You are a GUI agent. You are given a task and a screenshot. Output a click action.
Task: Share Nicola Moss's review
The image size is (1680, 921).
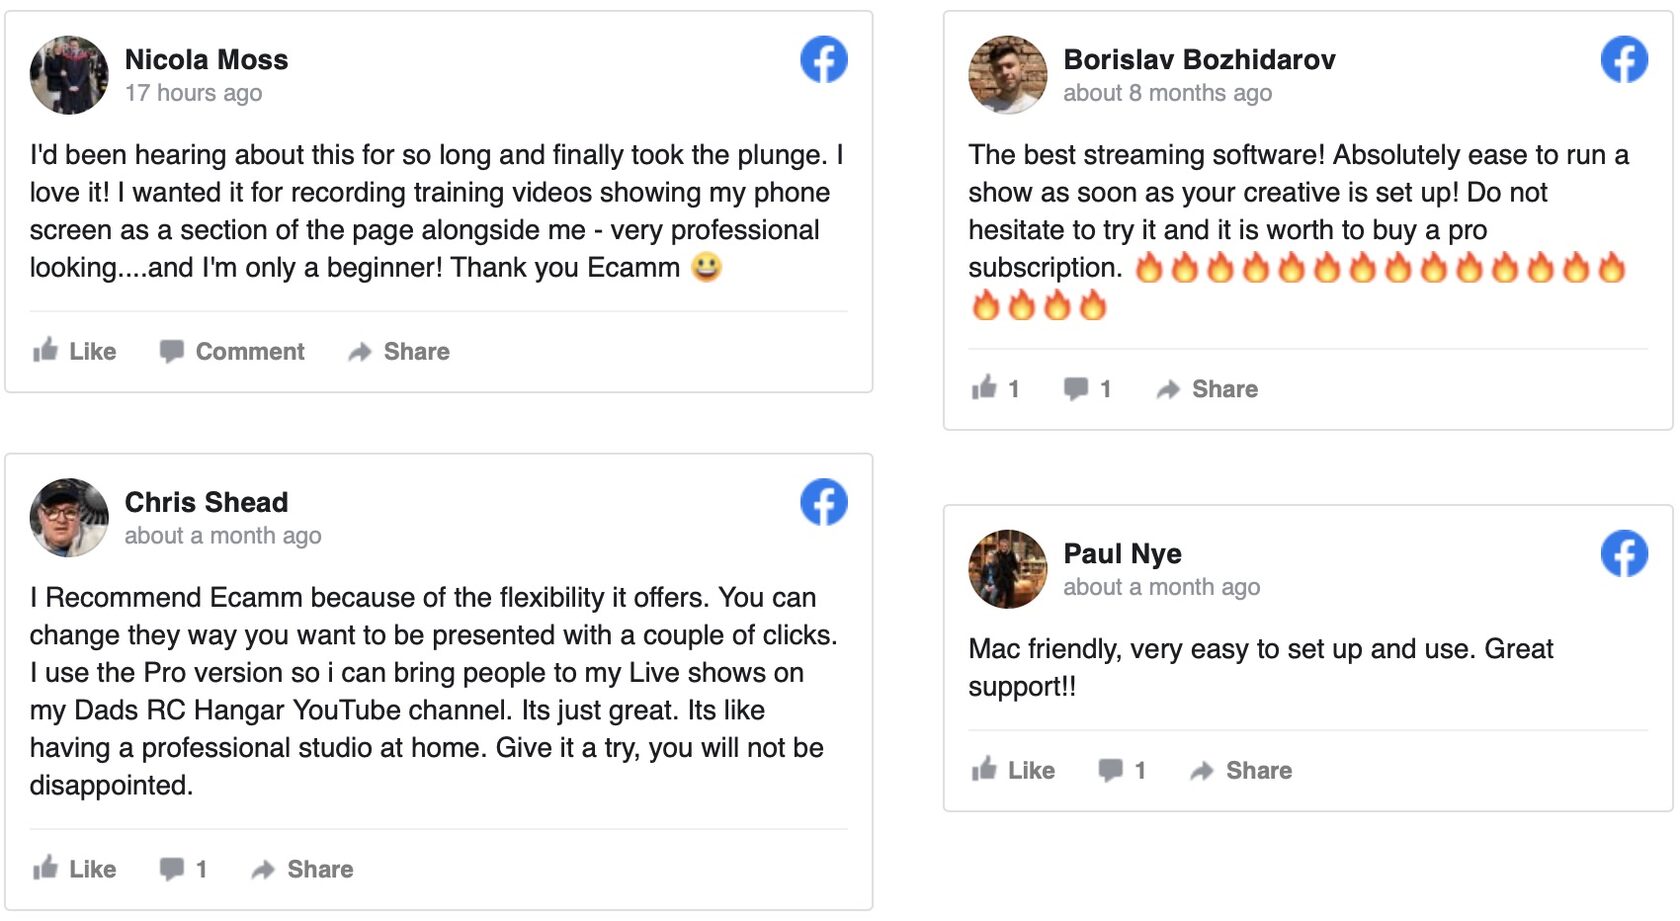[399, 351]
